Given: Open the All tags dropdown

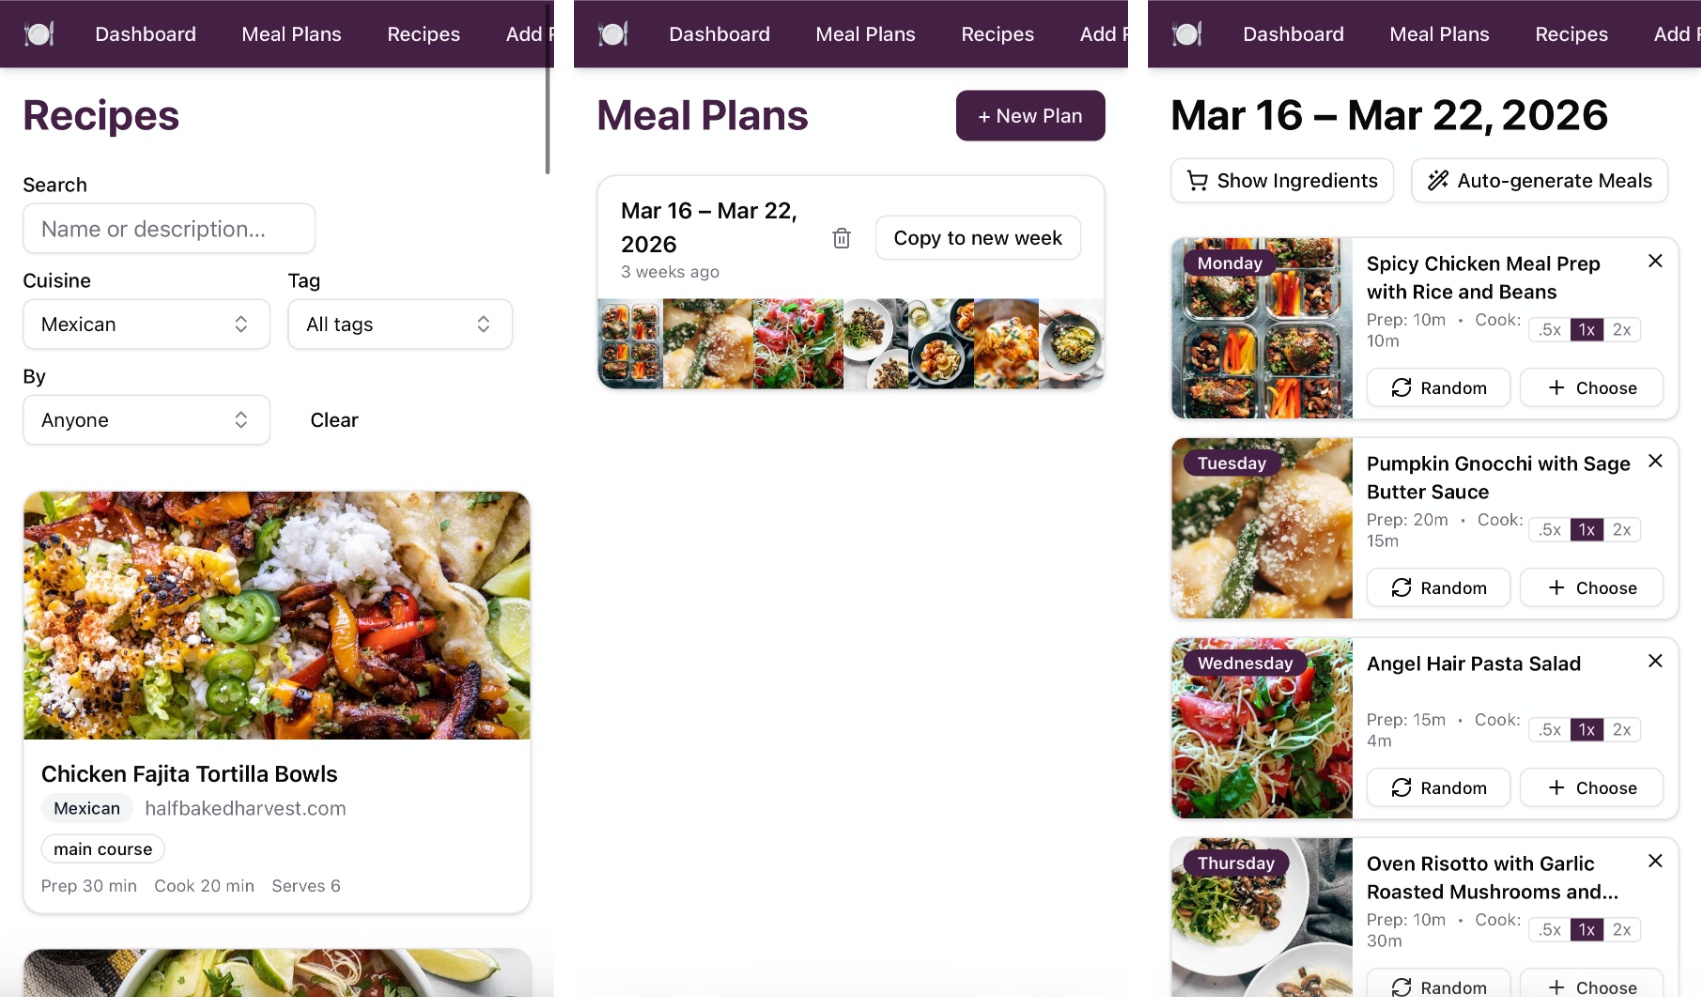Looking at the screenshot, I should pyautogui.click(x=400, y=324).
